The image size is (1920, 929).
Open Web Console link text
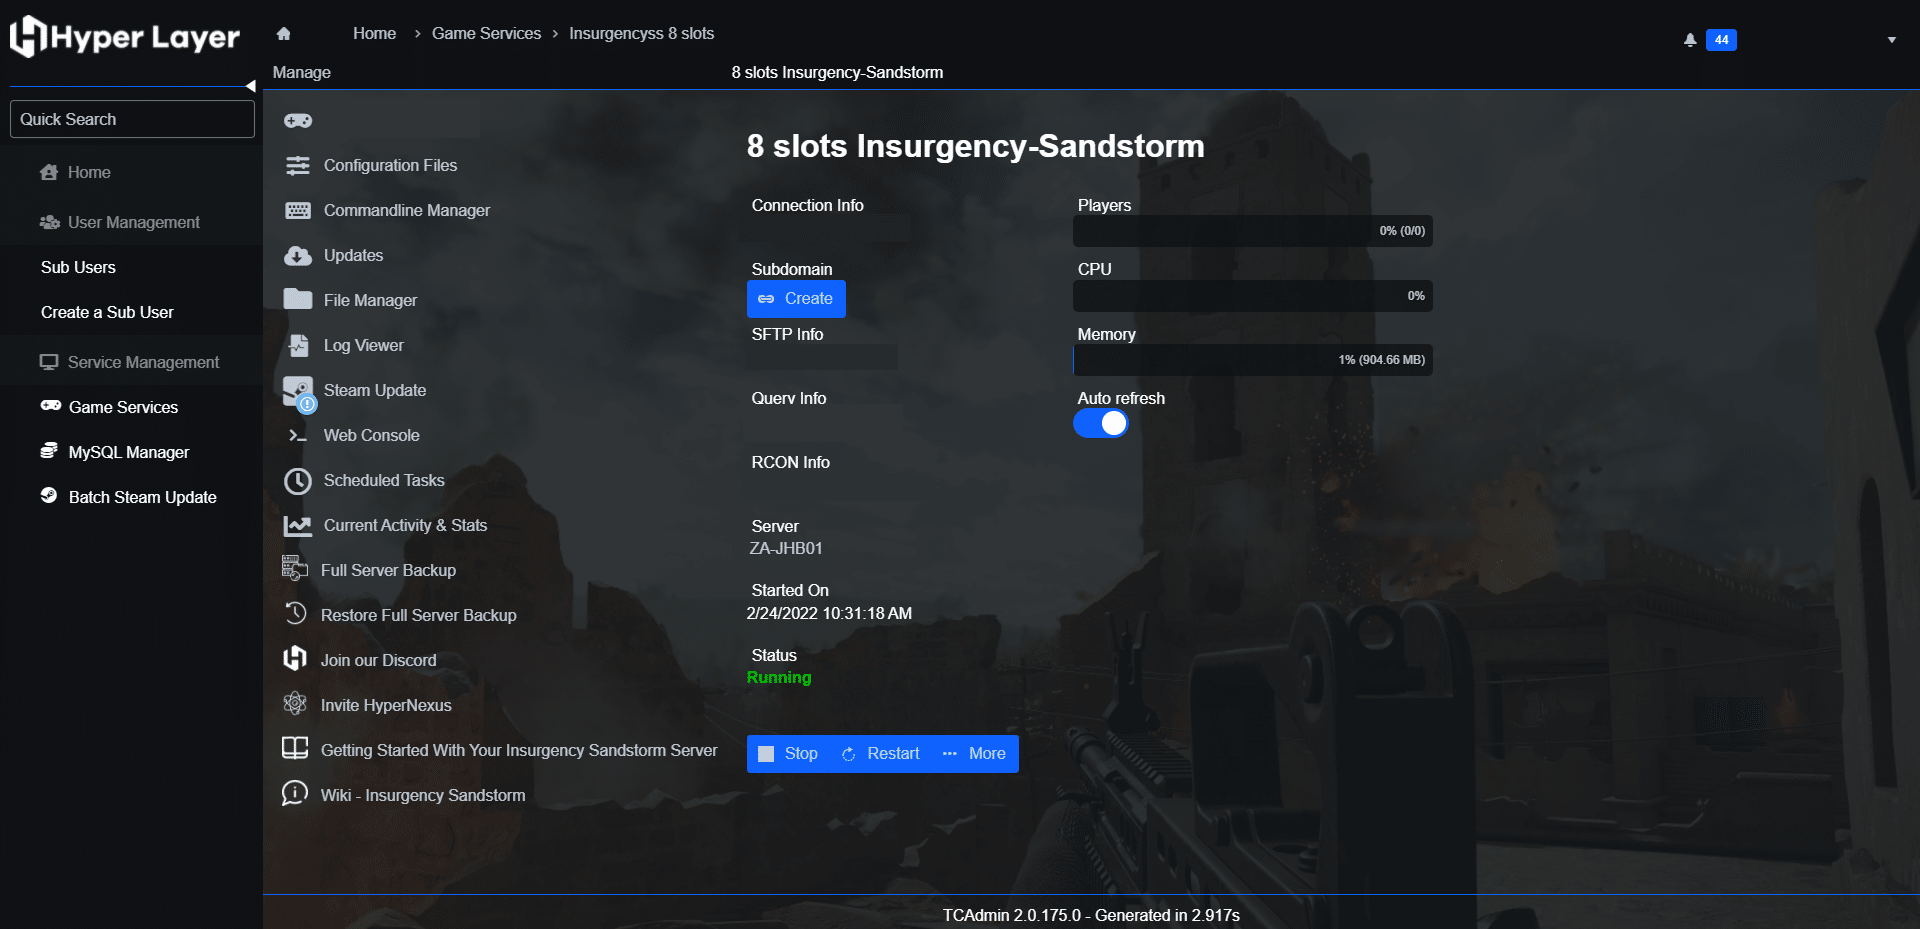click(x=372, y=435)
